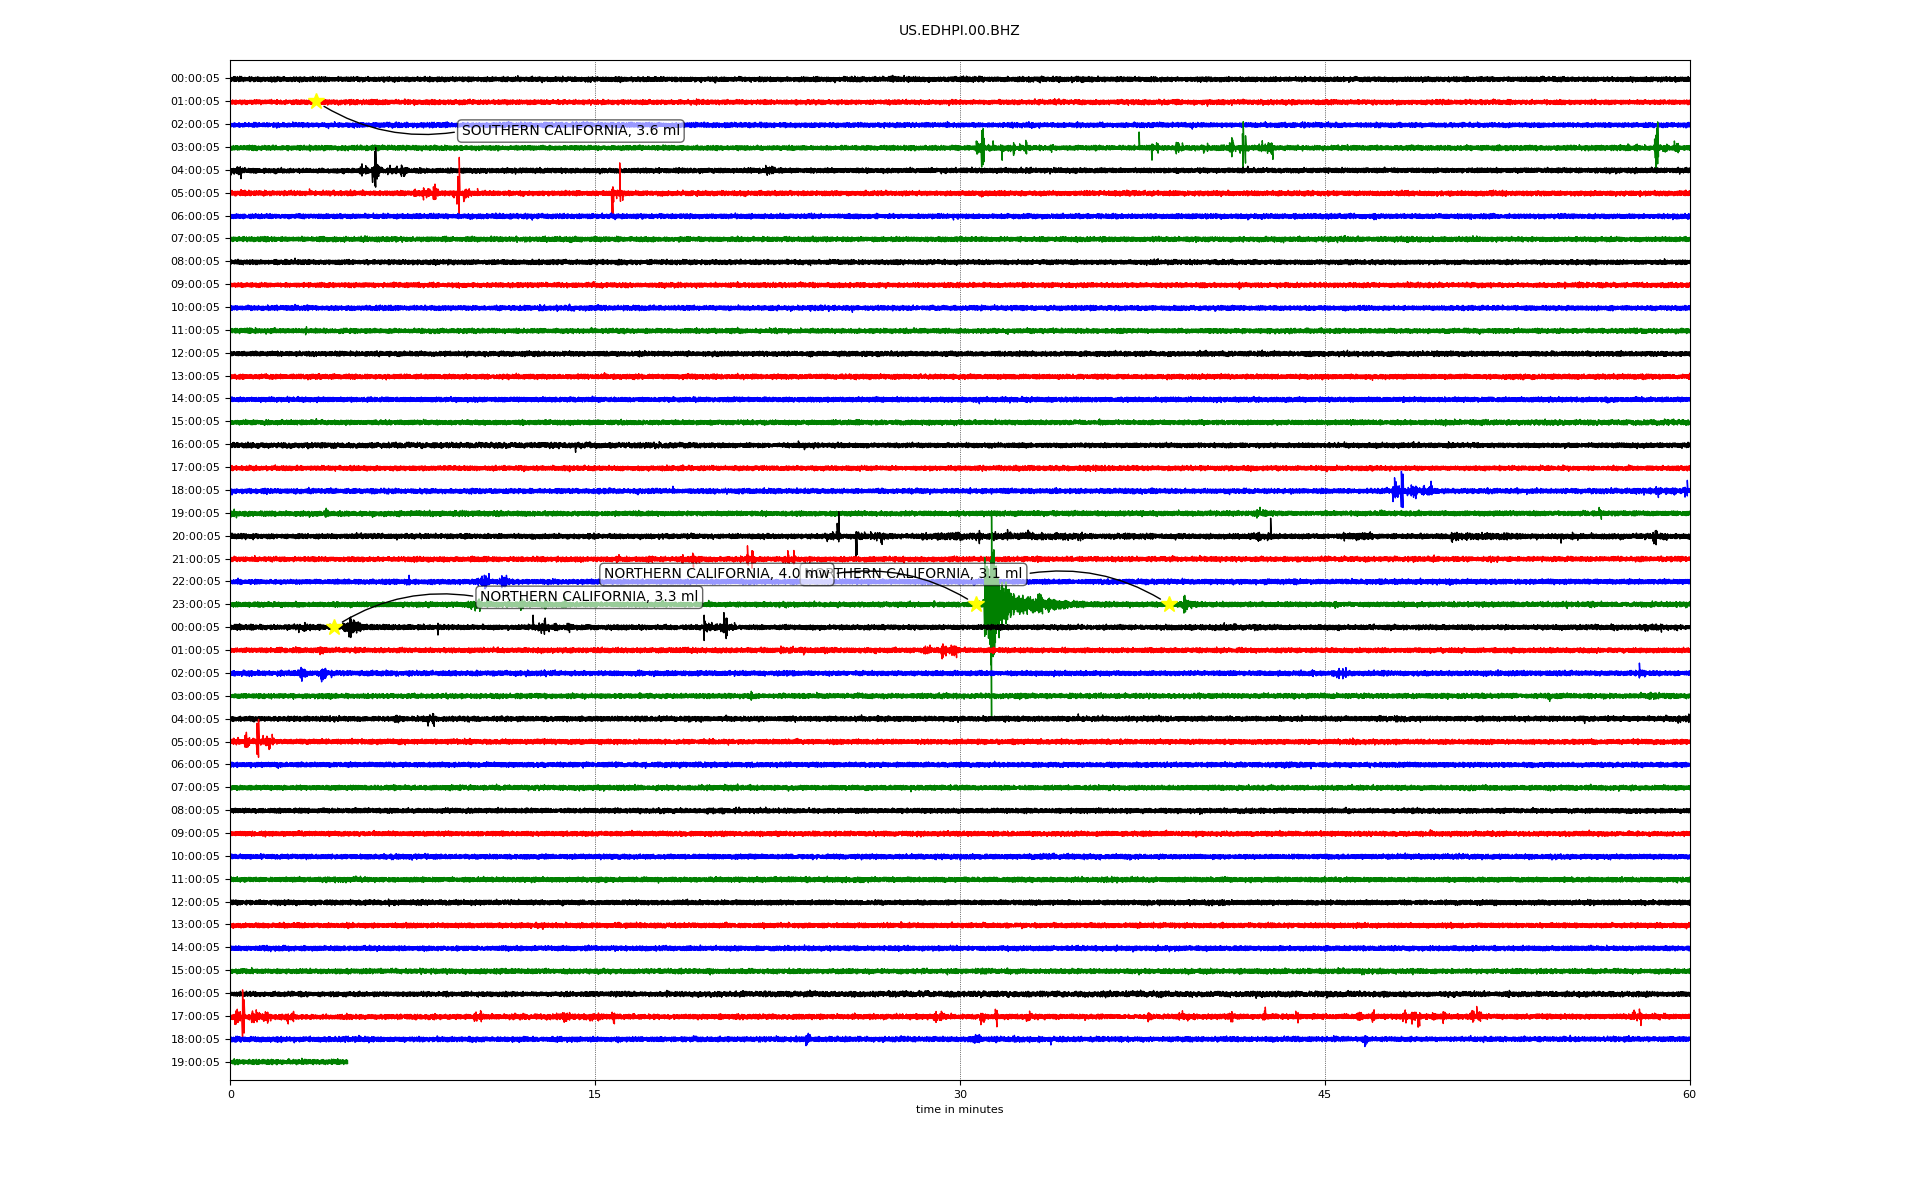Click the 'time in minutes' axis label
Screen dimensions: 1920x1200
click(x=958, y=1109)
